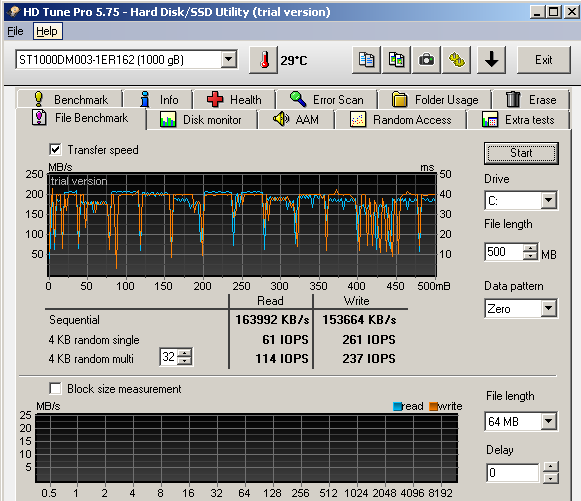Click the camera save screenshot icon
Screen dimensions: 581x501
[426, 60]
